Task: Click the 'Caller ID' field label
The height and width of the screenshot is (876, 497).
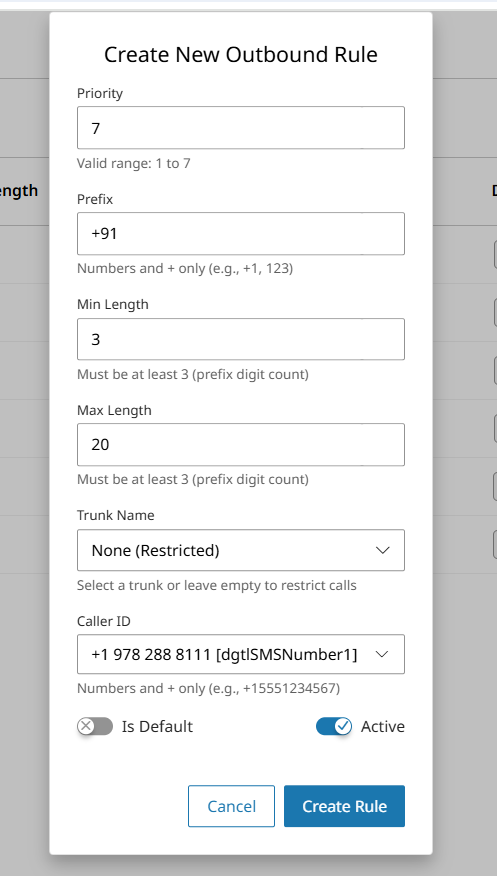Action: pos(104,621)
